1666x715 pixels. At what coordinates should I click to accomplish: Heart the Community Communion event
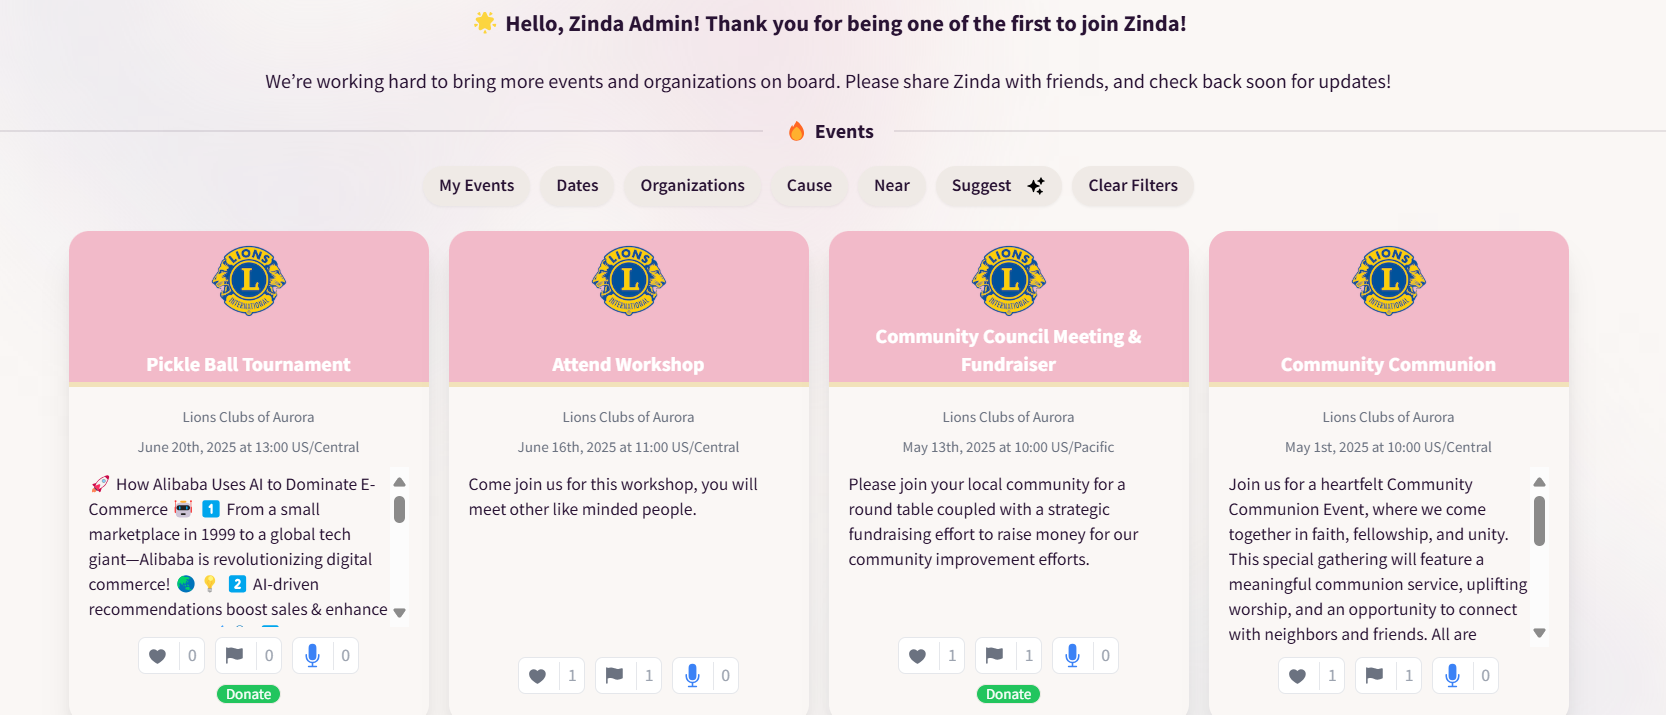click(x=1298, y=676)
